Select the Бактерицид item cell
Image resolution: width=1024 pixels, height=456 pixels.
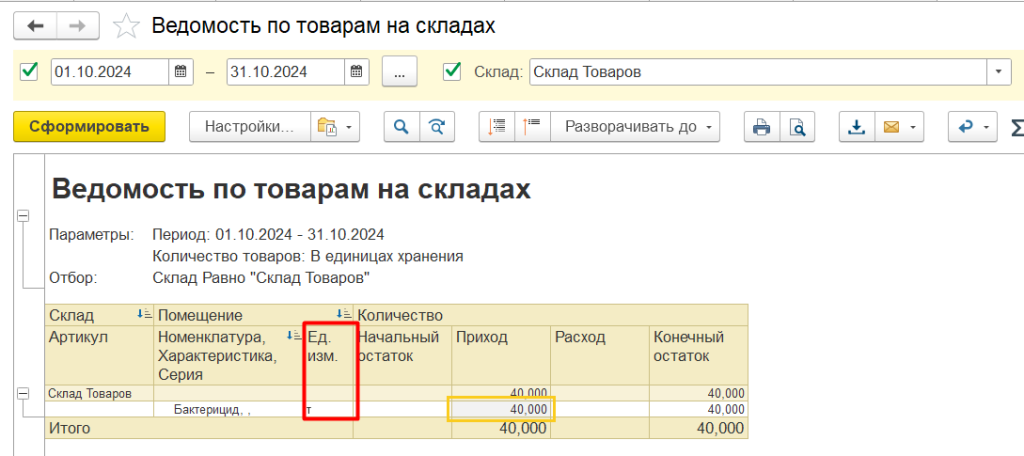coord(231,410)
